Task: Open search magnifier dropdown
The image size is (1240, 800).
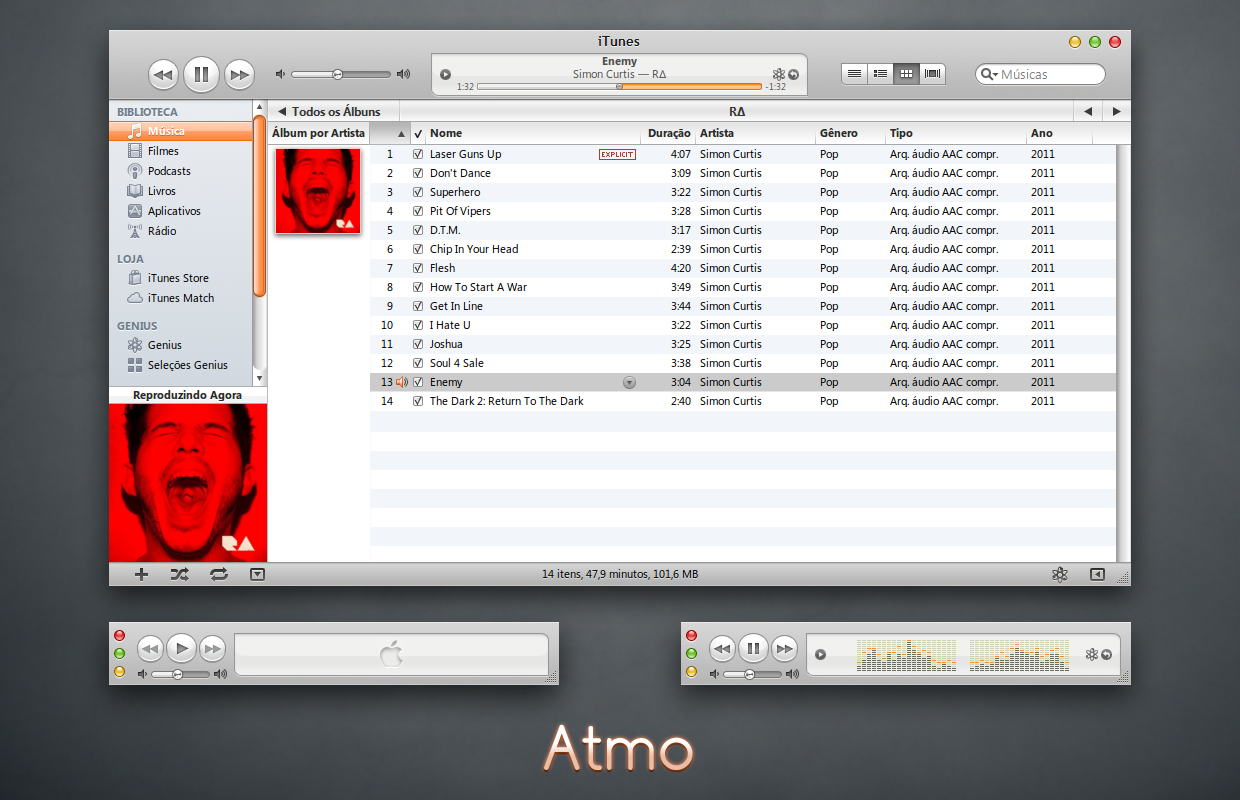Action: (989, 75)
